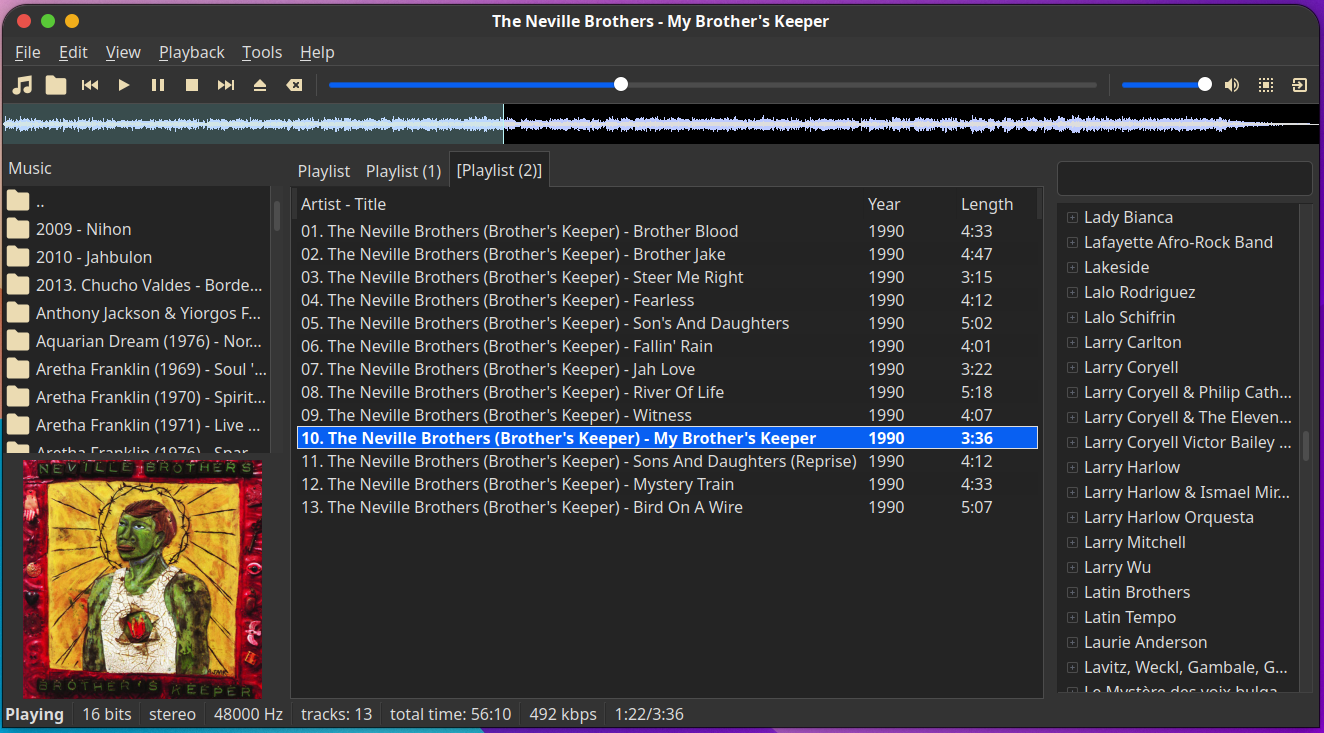Pause the playback
The width and height of the screenshot is (1324, 733).
point(158,85)
